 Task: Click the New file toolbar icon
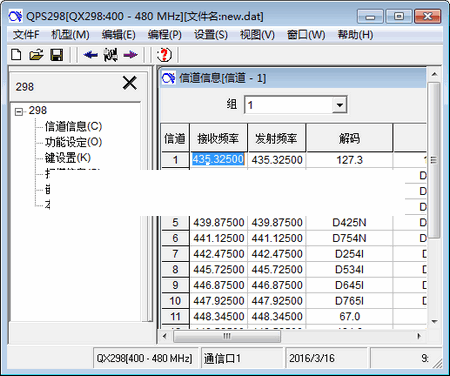tap(16, 55)
